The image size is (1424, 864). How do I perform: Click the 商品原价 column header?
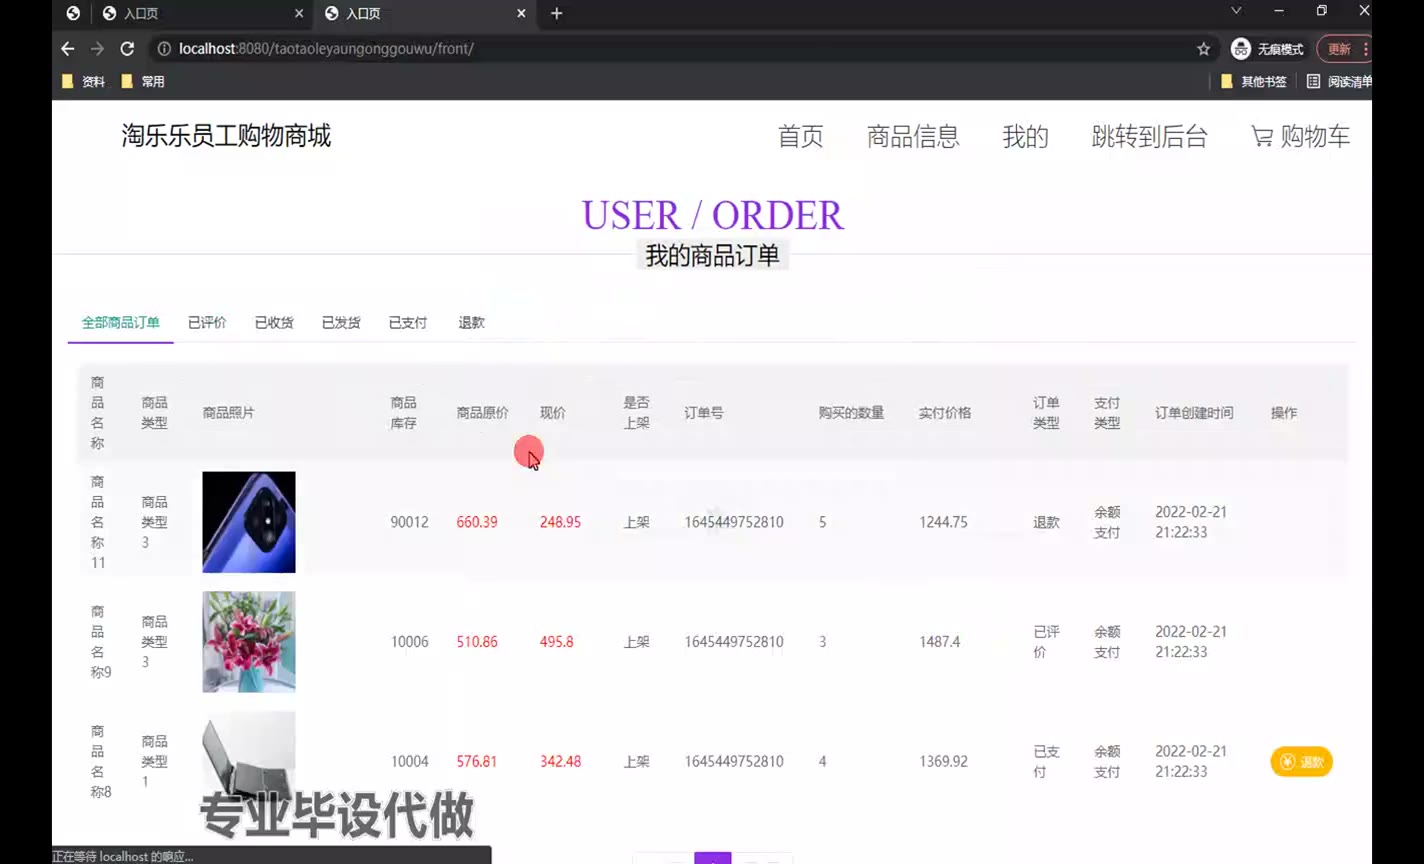483,413
